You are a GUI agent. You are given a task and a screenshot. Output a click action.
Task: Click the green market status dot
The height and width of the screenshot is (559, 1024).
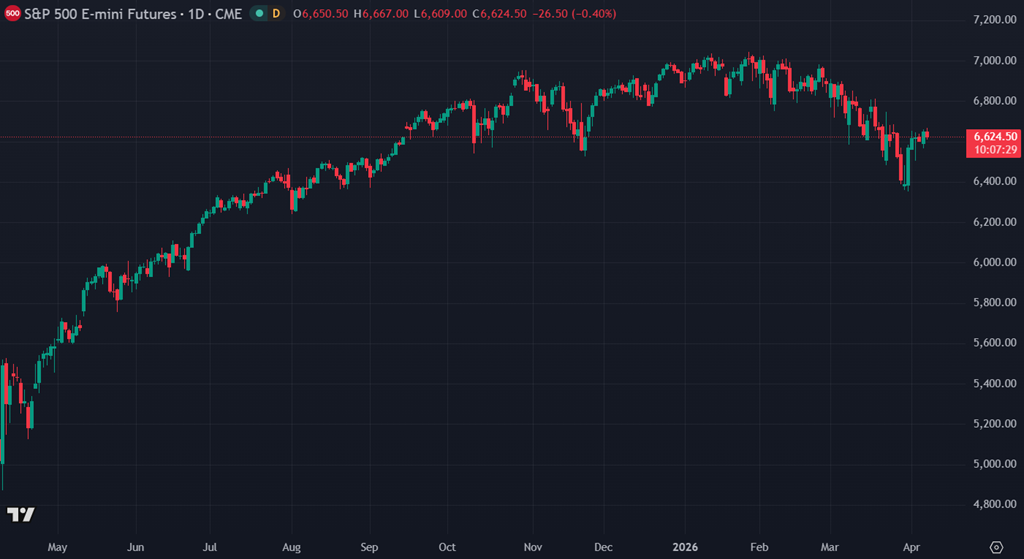[x=258, y=14]
